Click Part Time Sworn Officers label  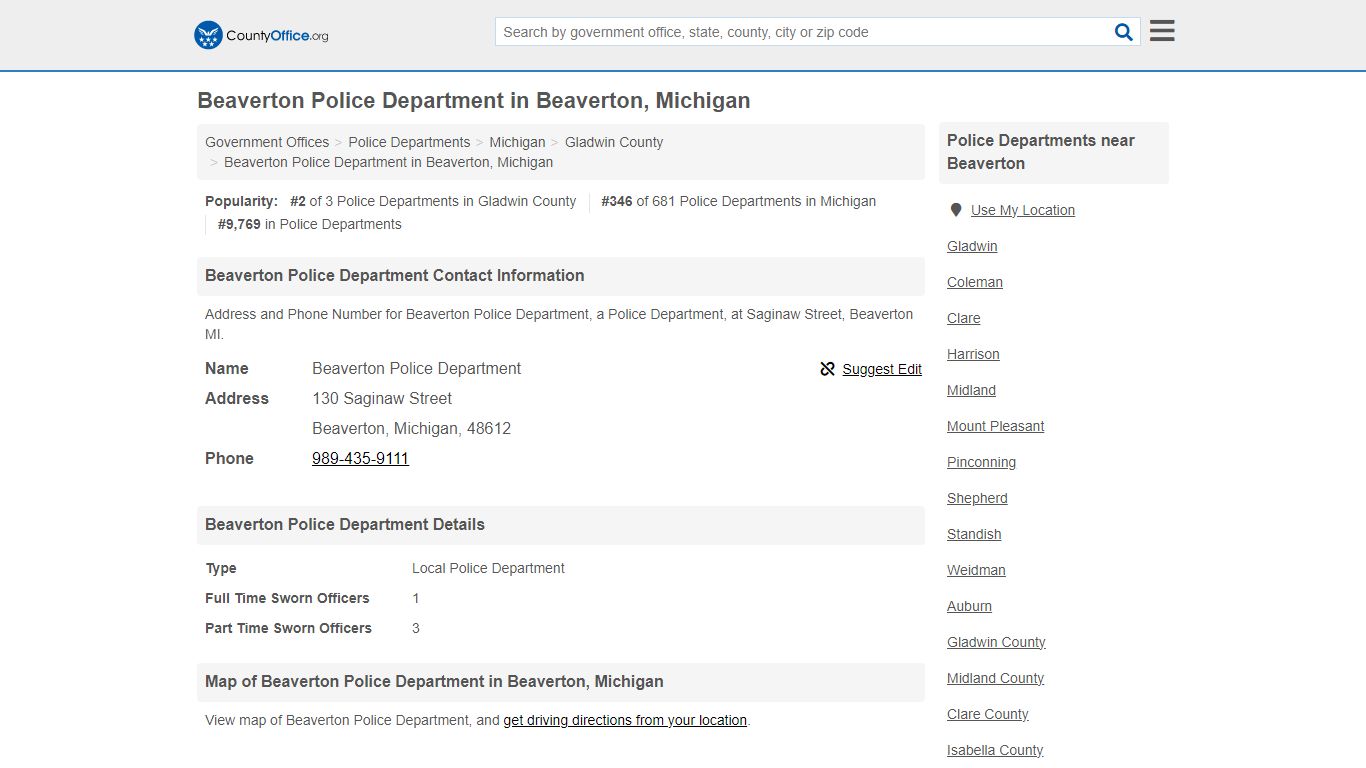(x=288, y=628)
